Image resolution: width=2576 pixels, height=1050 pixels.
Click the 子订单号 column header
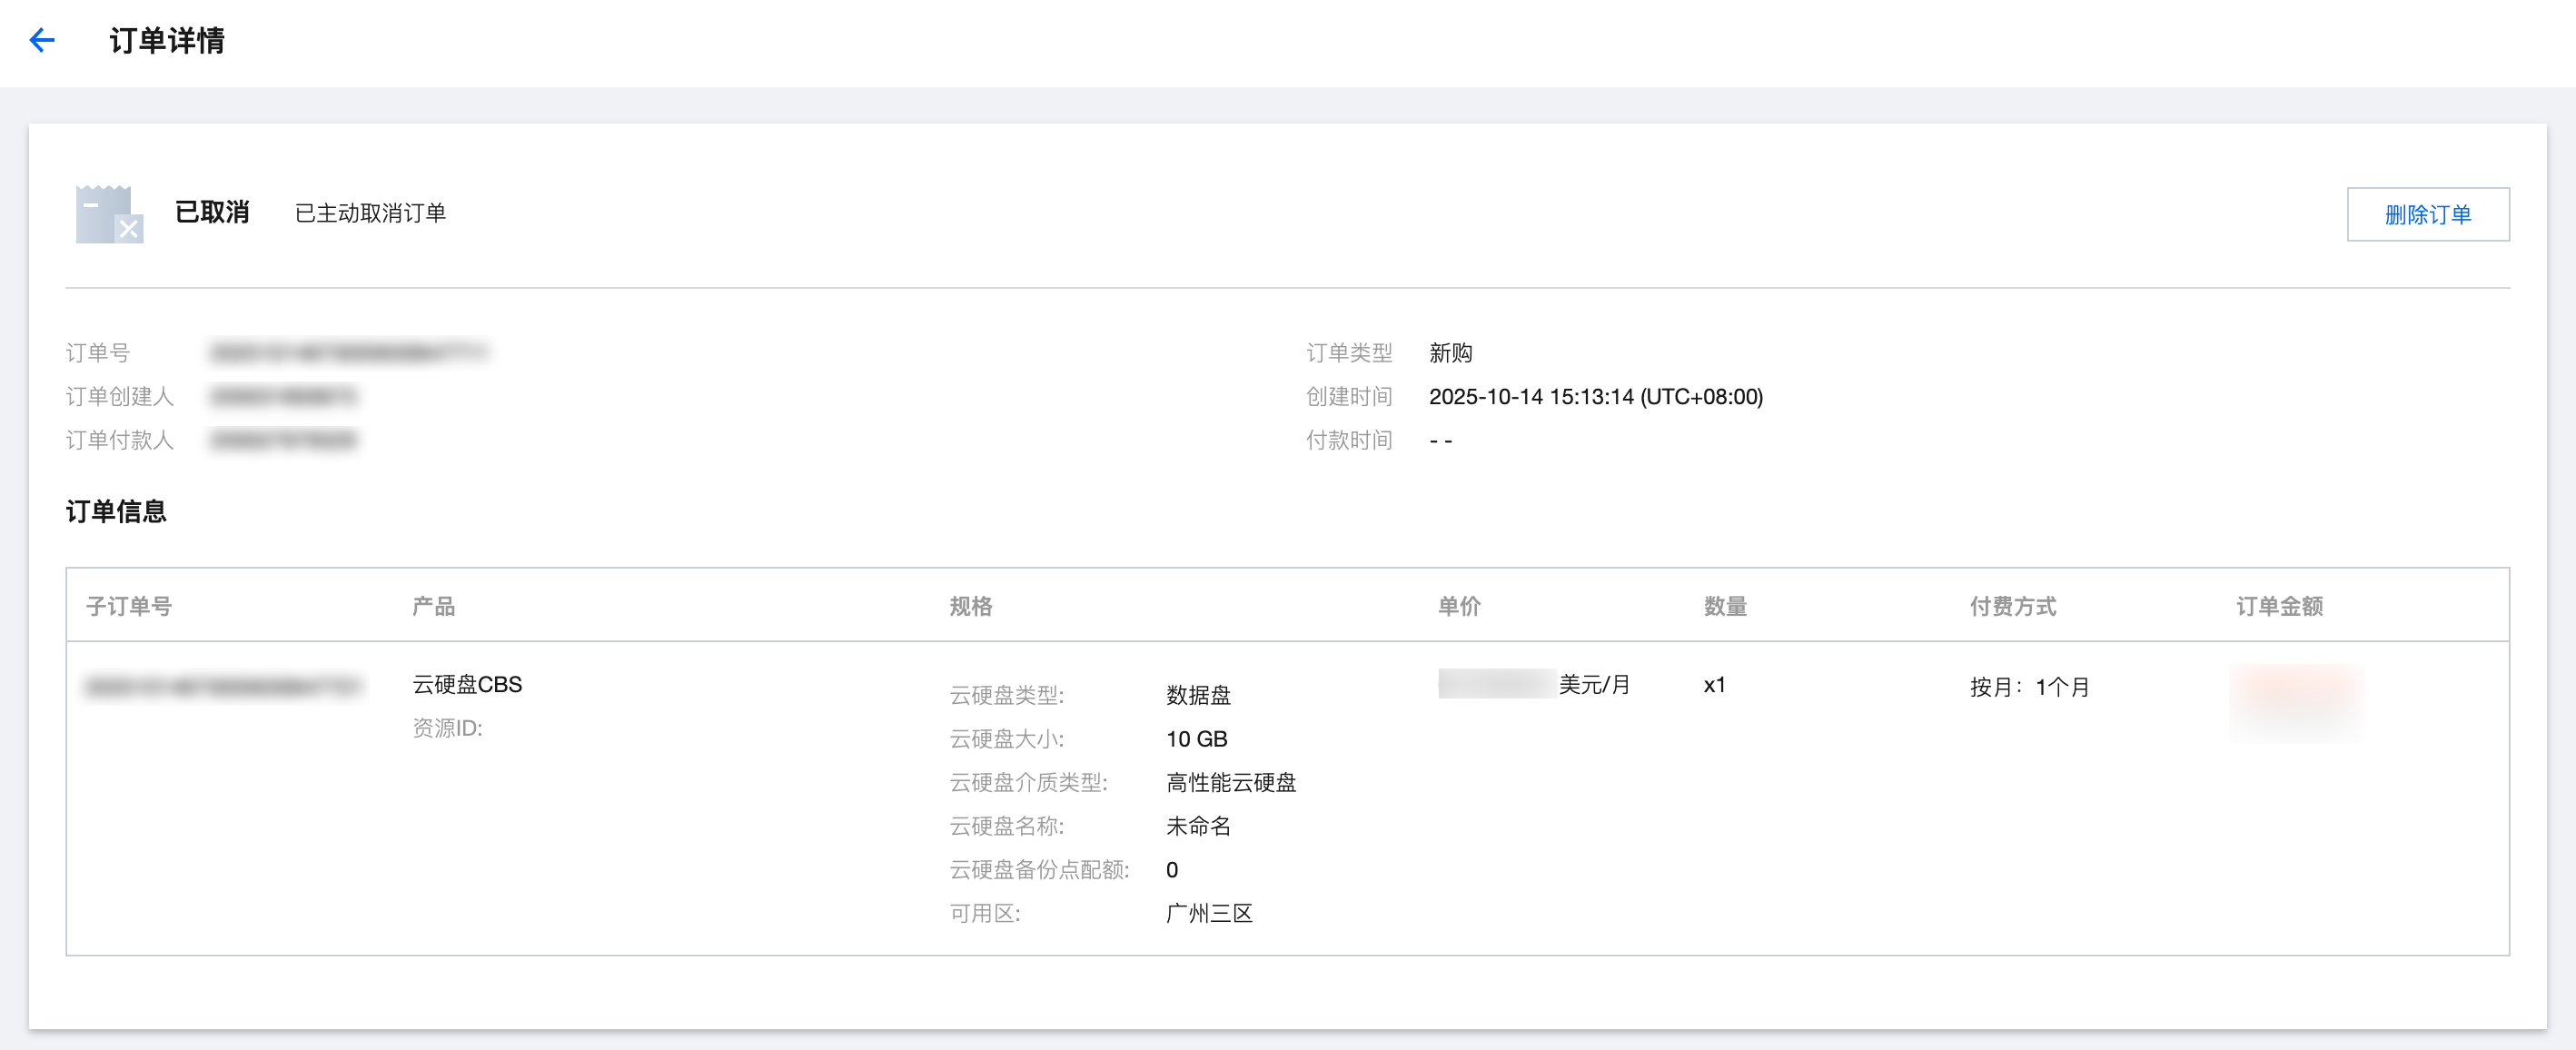click(x=129, y=606)
